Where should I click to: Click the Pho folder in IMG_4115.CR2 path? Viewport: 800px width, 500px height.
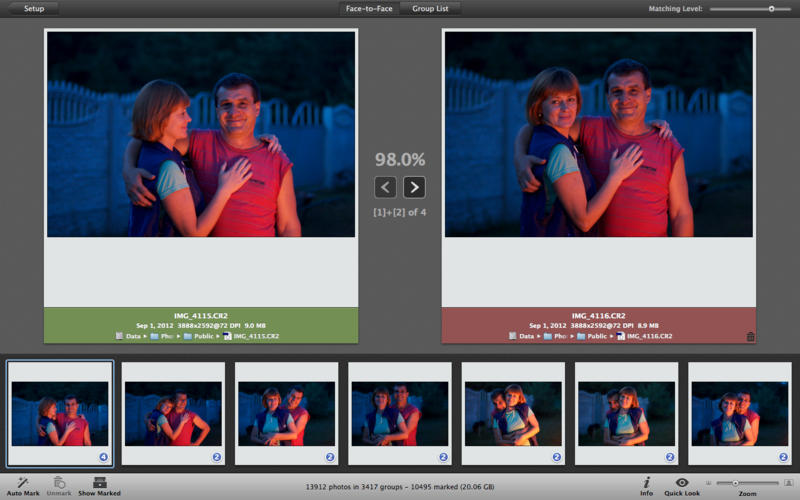click(162, 336)
